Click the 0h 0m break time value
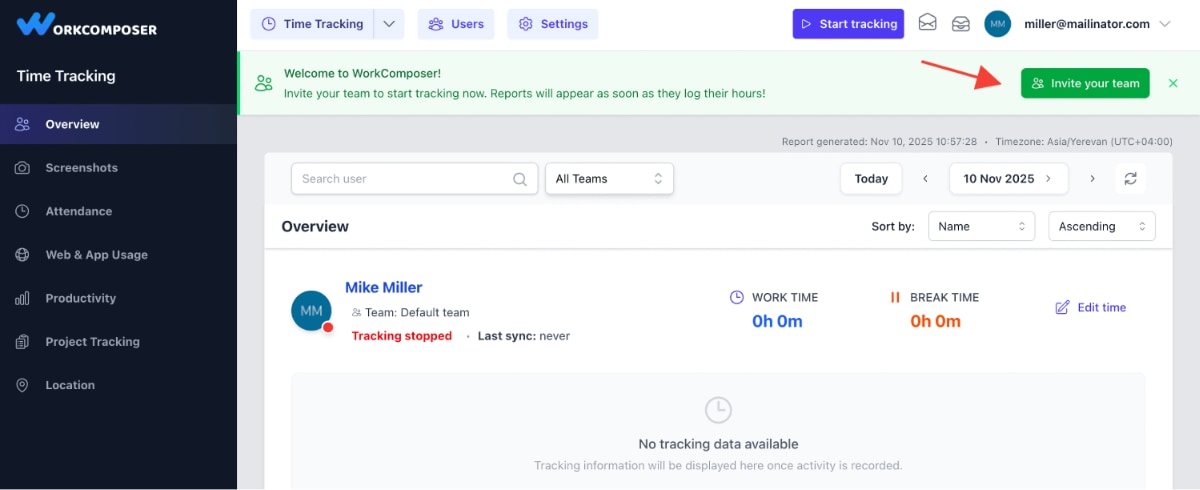1200x490 pixels. pyautogui.click(x=935, y=321)
